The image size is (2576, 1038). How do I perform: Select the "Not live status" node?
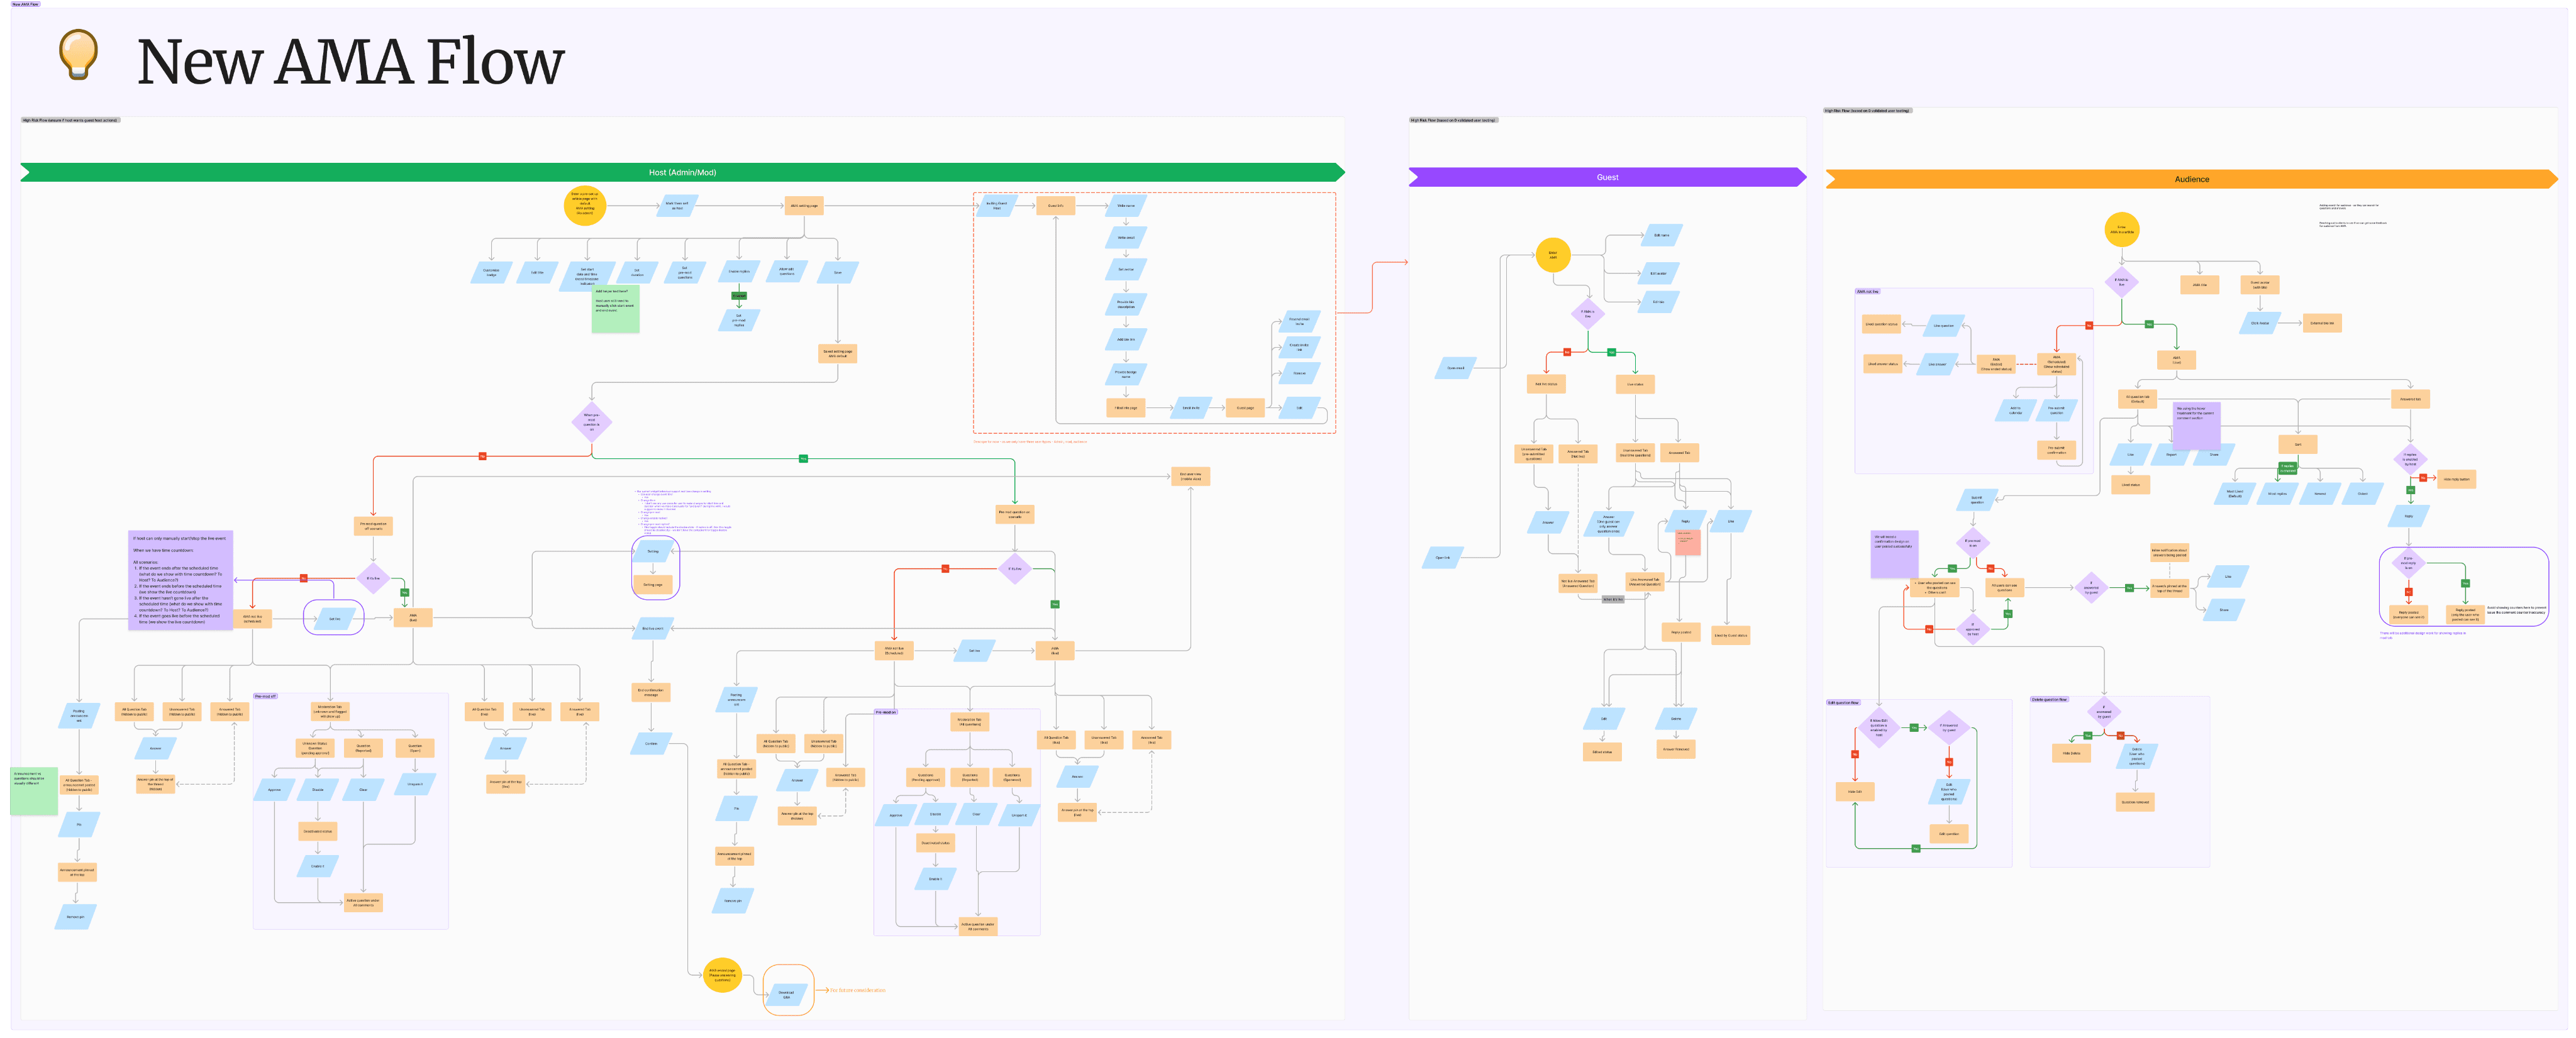coord(1546,384)
